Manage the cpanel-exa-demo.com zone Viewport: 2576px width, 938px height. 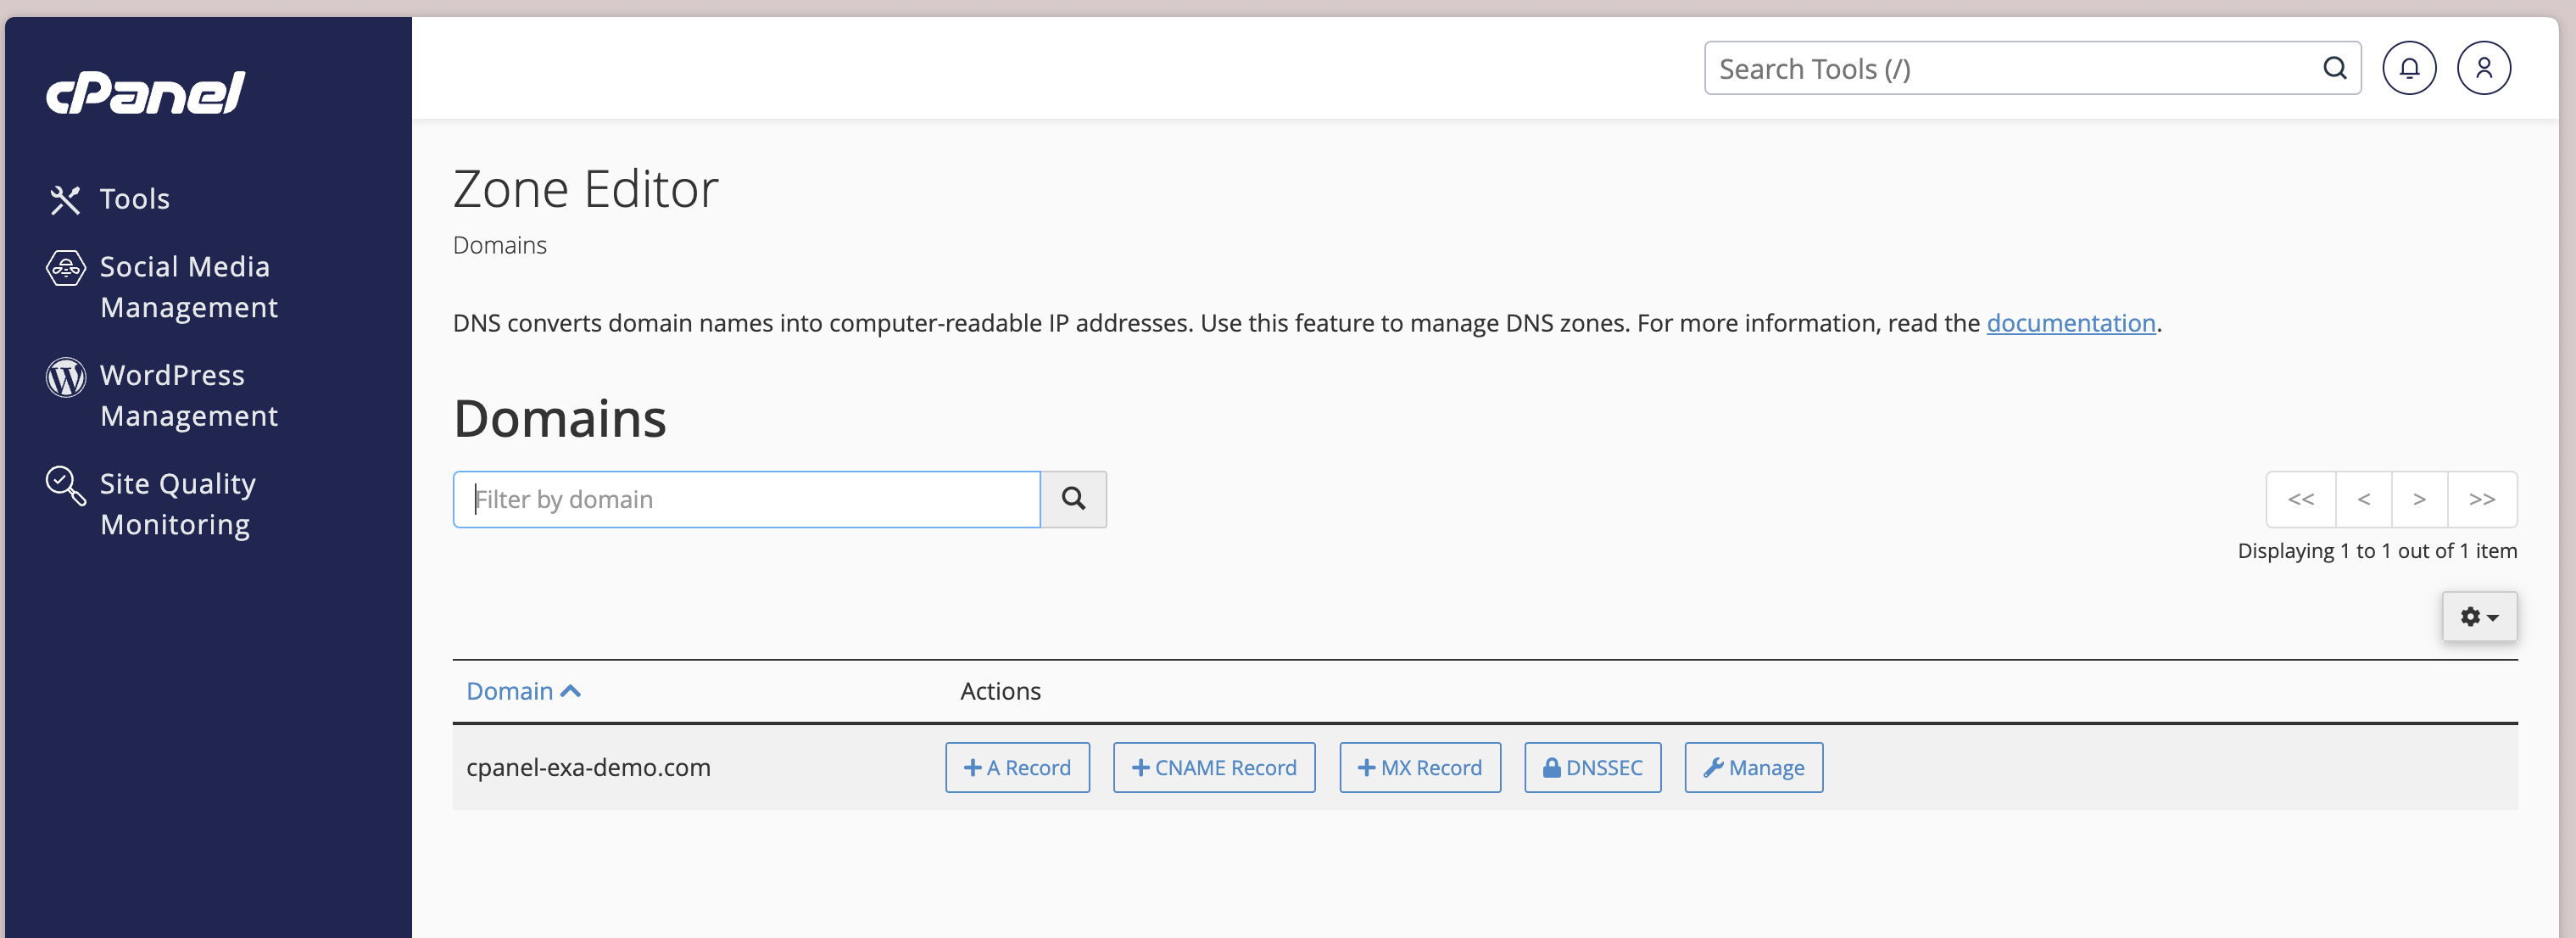[1753, 768]
